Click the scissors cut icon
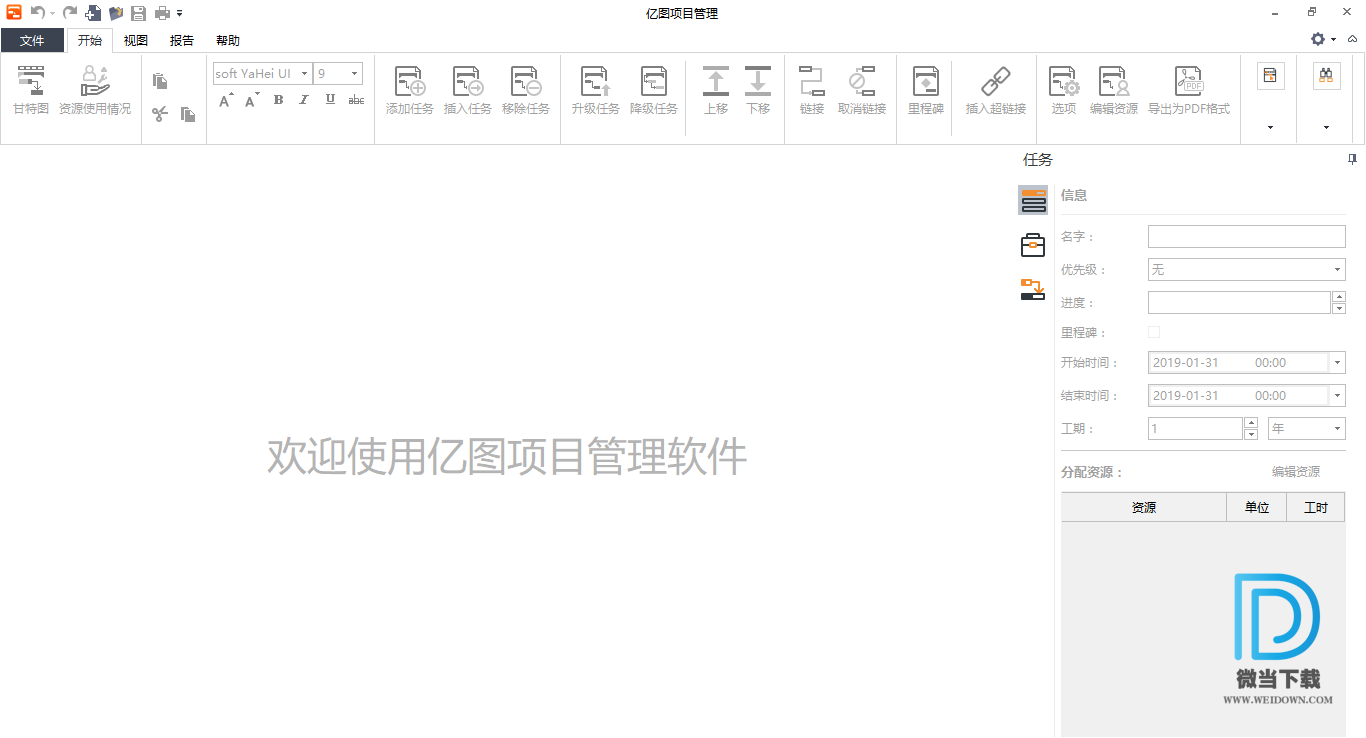This screenshot has height=738, width=1366. pos(160,114)
